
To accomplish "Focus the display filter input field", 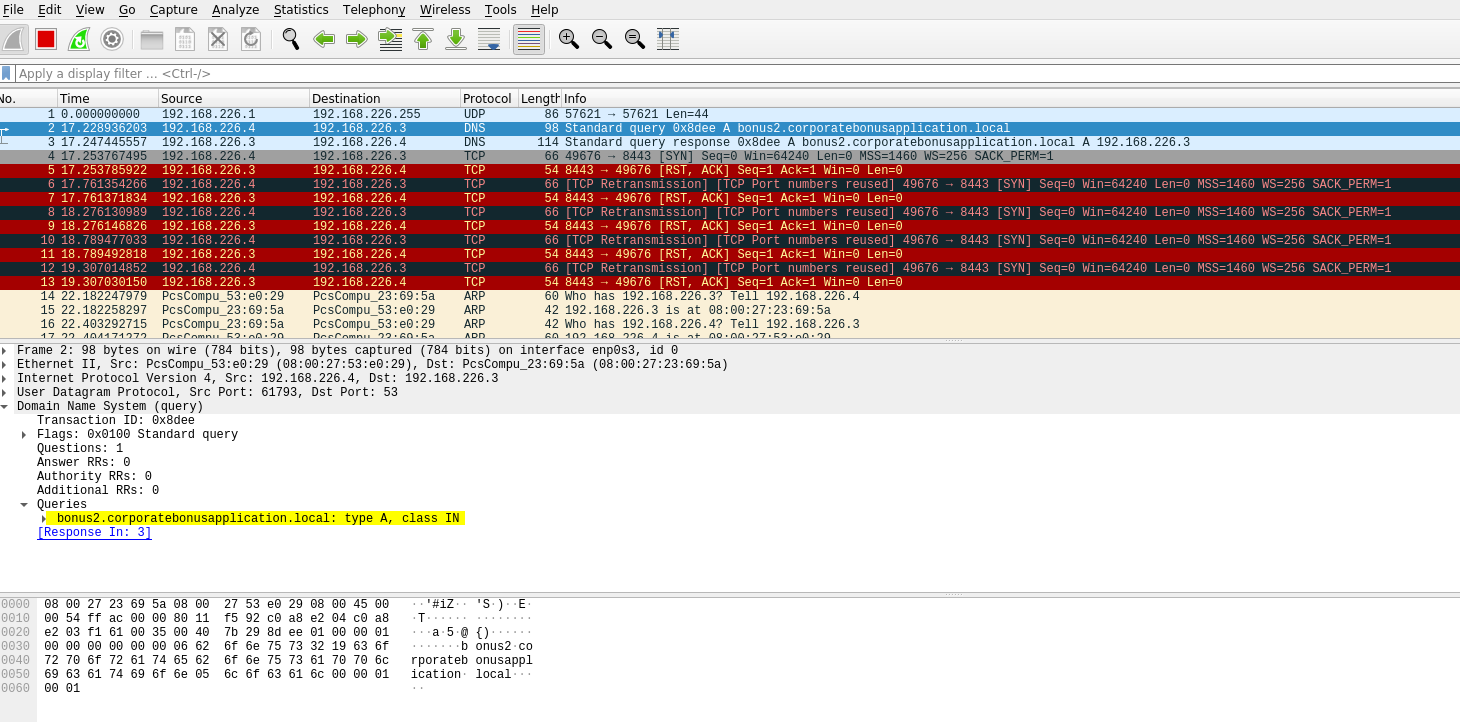I will click(x=738, y=73).
